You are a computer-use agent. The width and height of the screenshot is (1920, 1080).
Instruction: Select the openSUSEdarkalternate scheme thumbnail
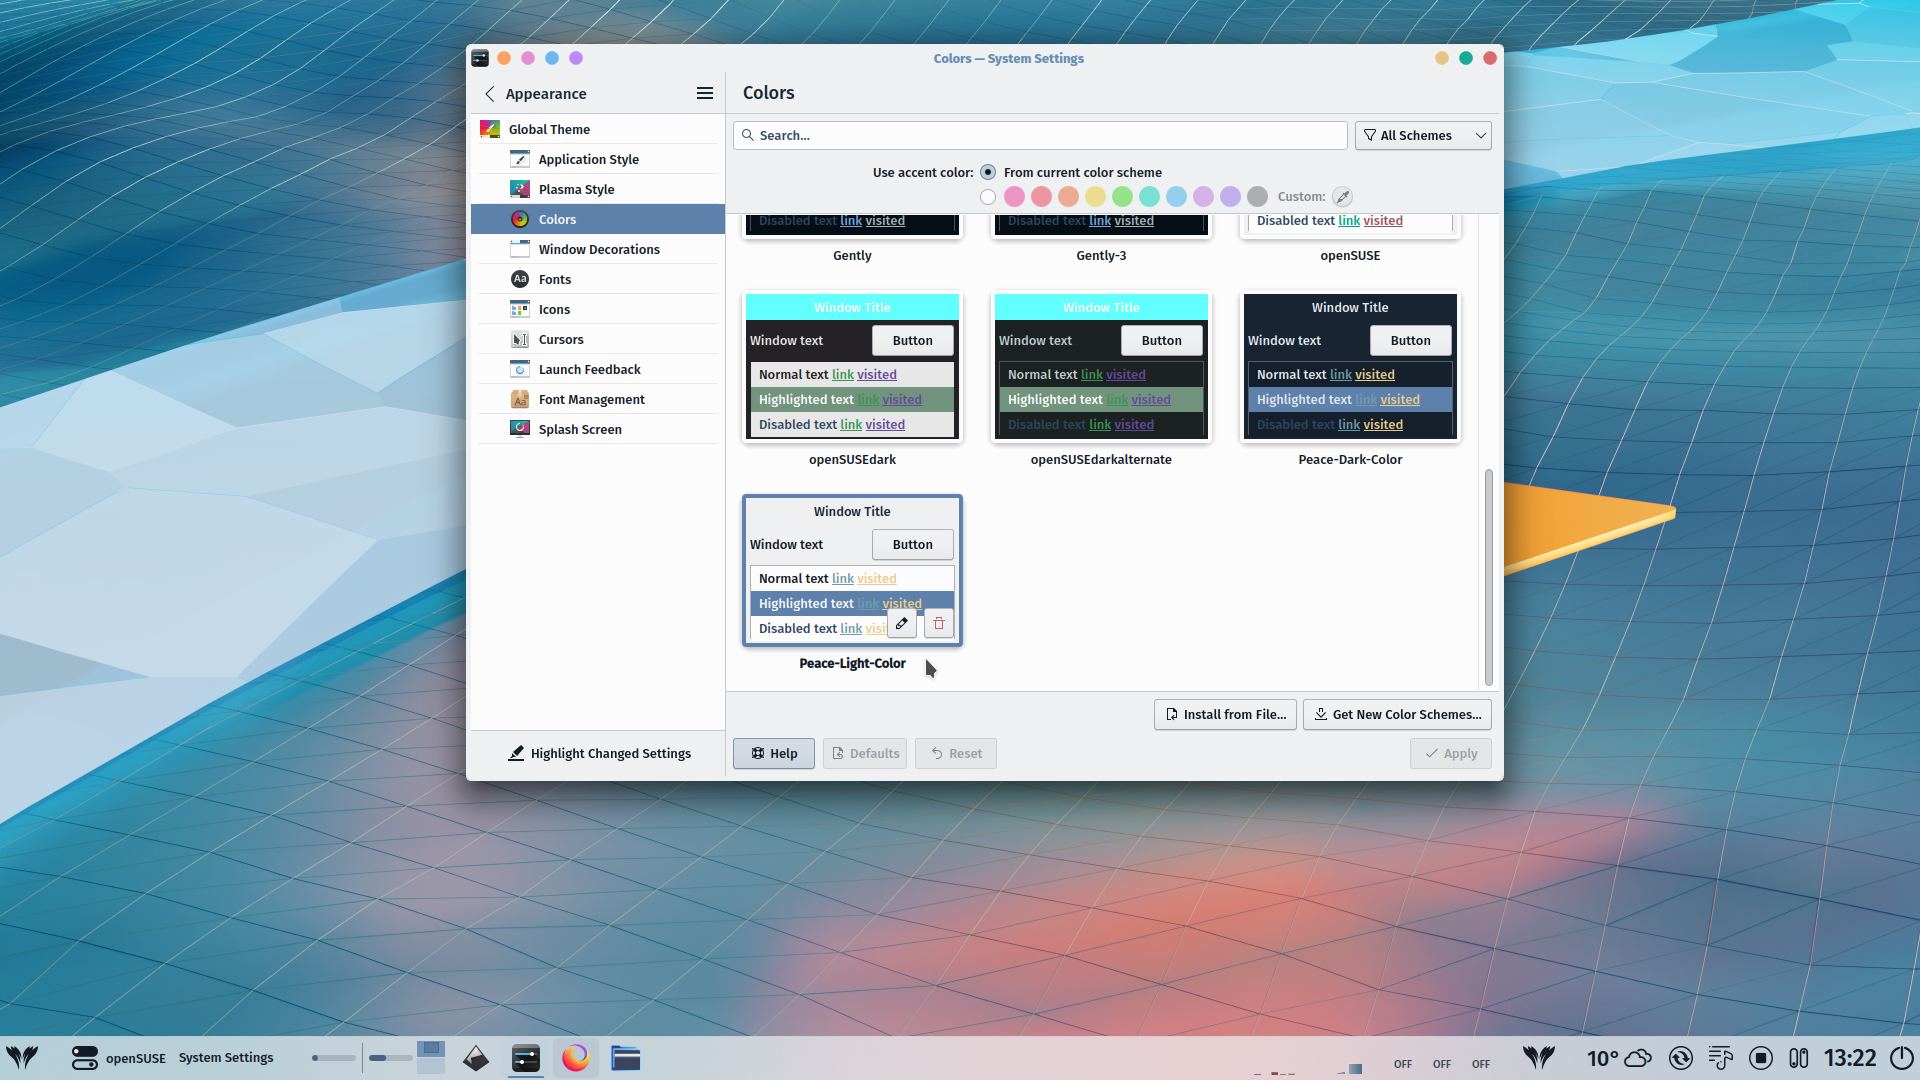pyautogui.click(x=1101, y=366)
